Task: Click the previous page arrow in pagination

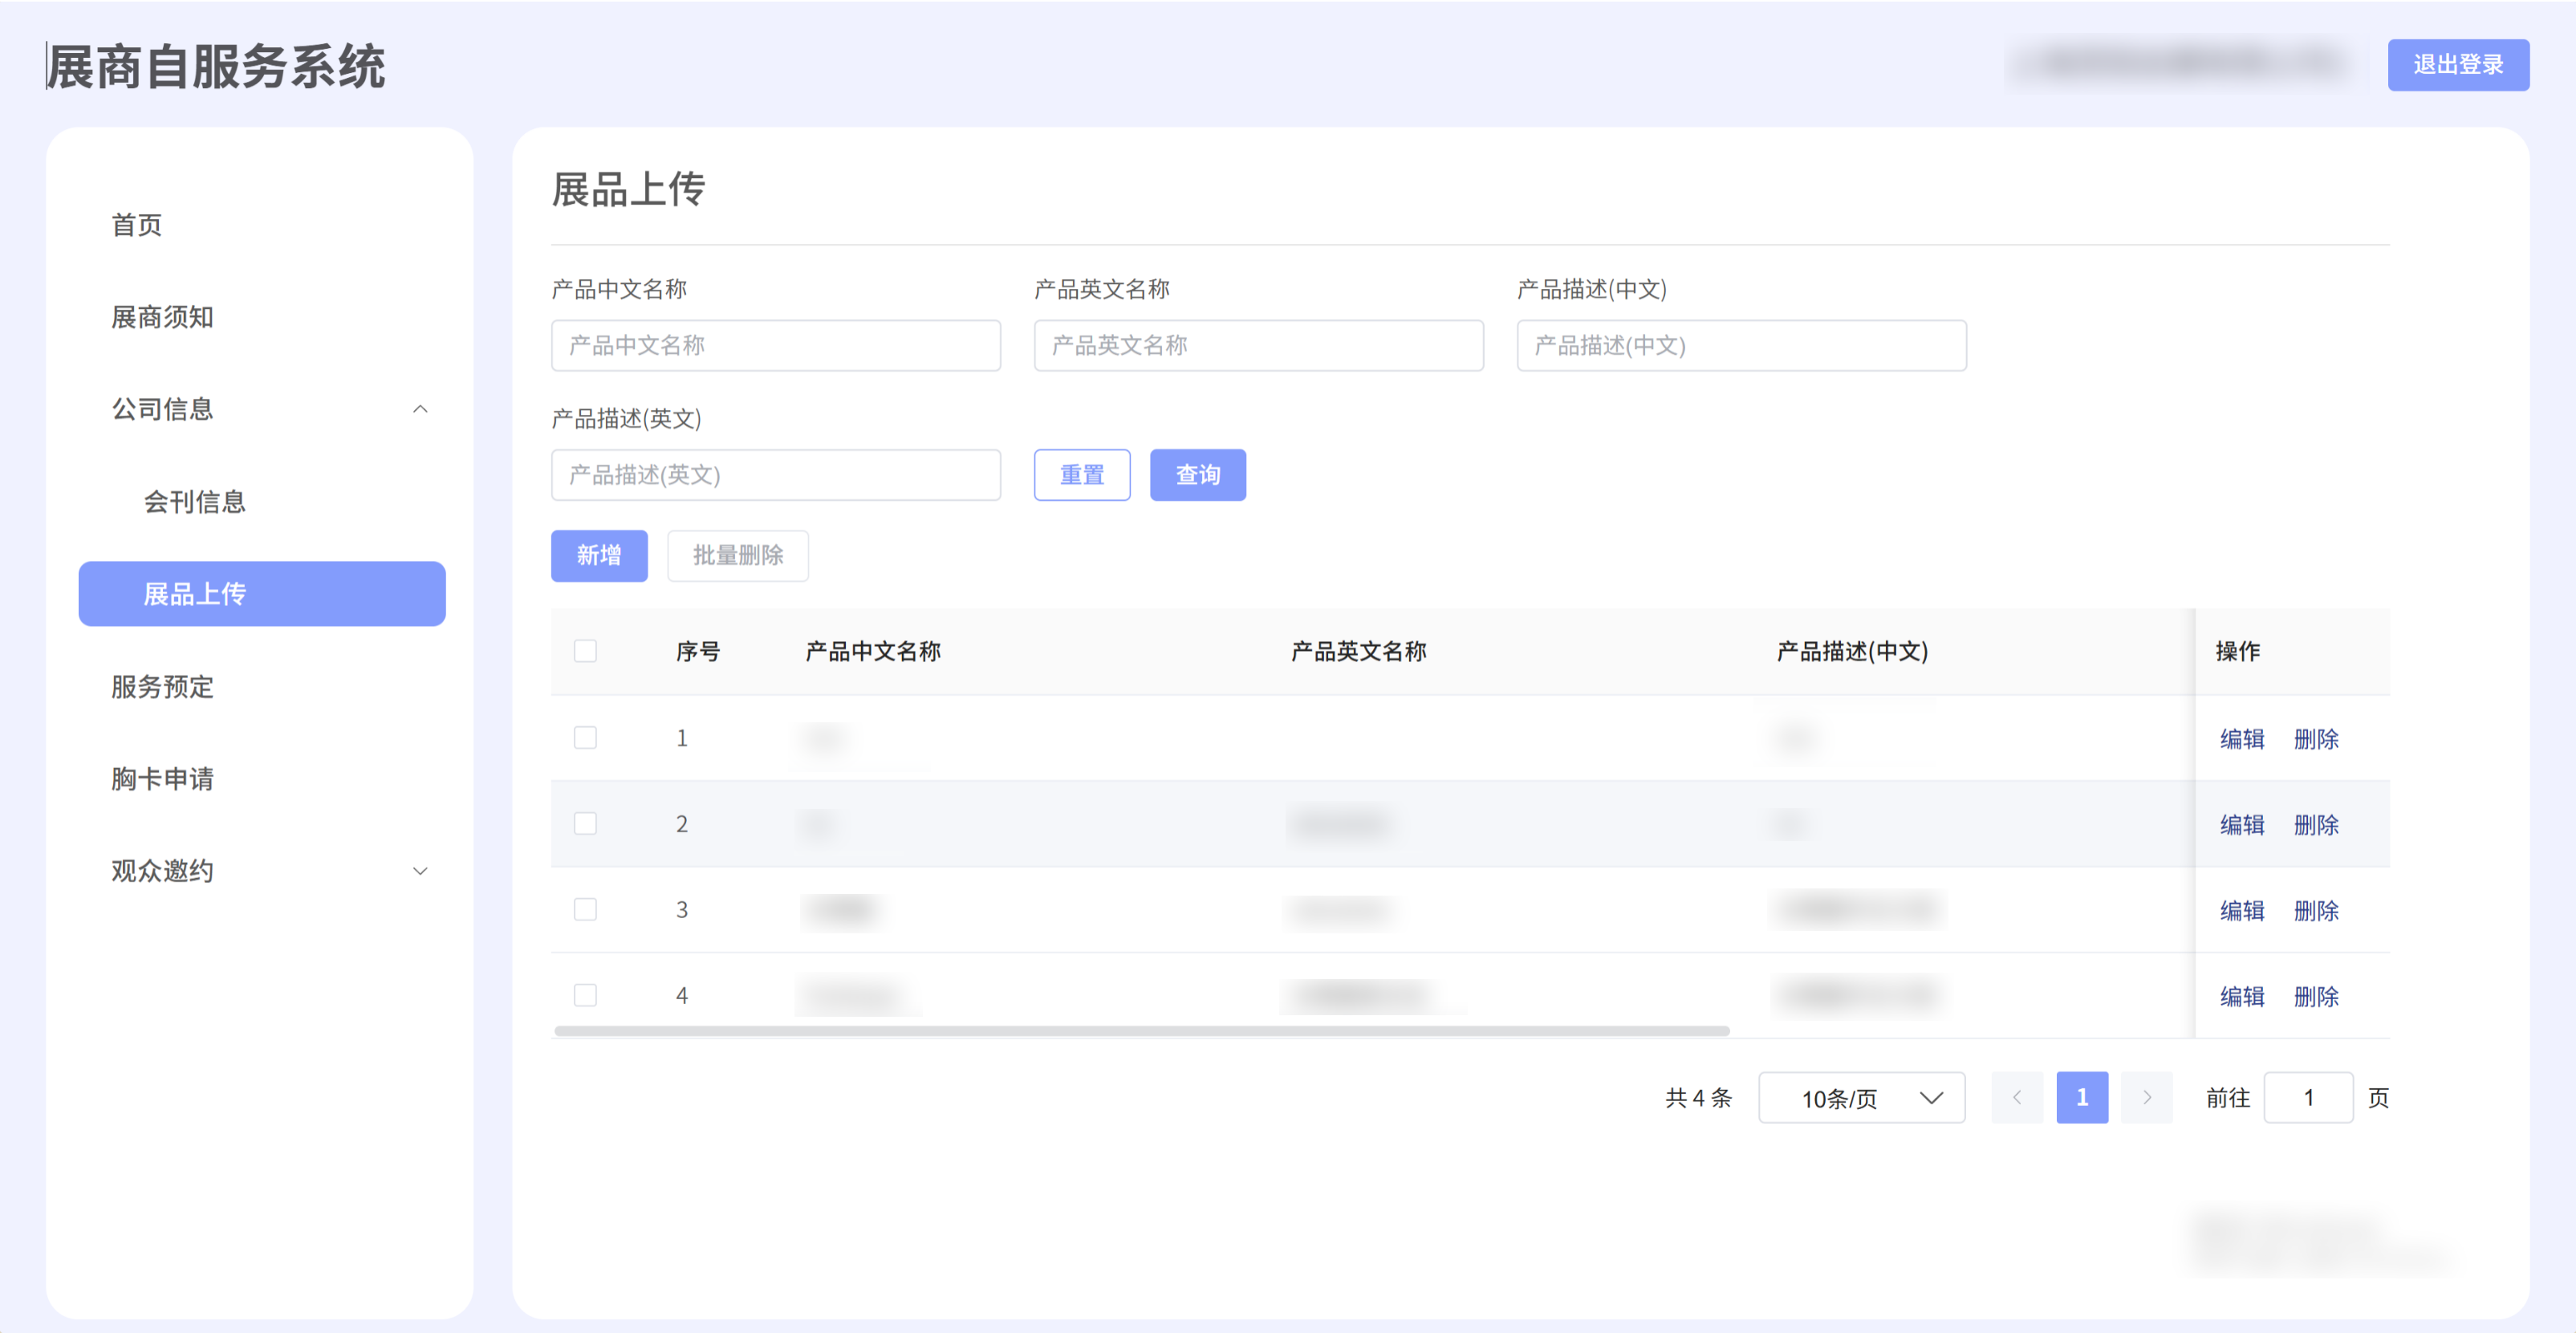Action: (2016, 1097)
